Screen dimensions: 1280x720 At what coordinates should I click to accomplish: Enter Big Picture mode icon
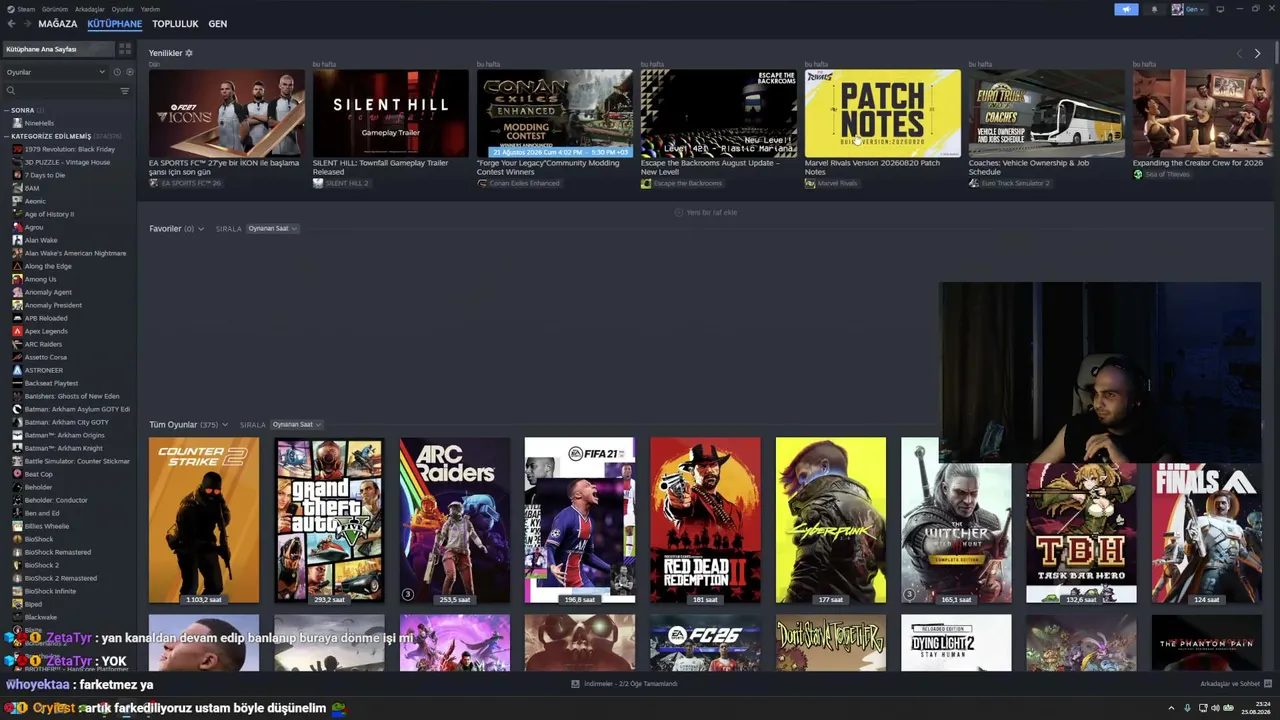1220,9
